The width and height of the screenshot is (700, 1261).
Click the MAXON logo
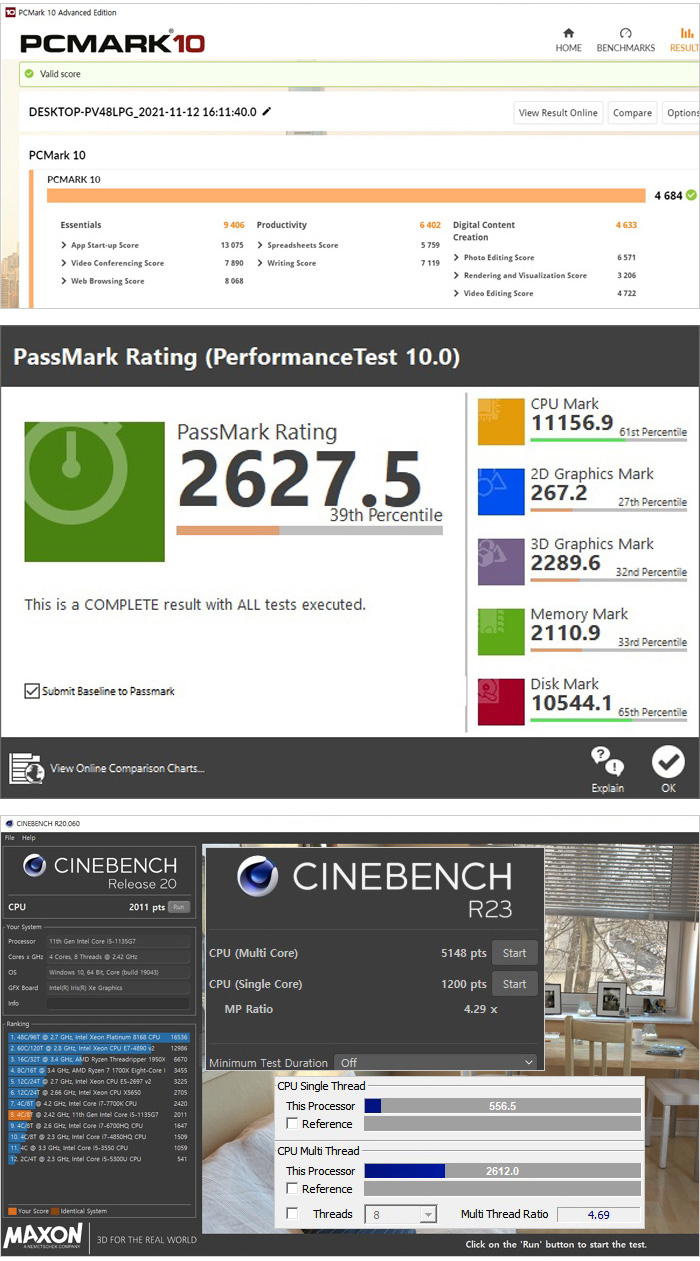(x=43, y=1236)
